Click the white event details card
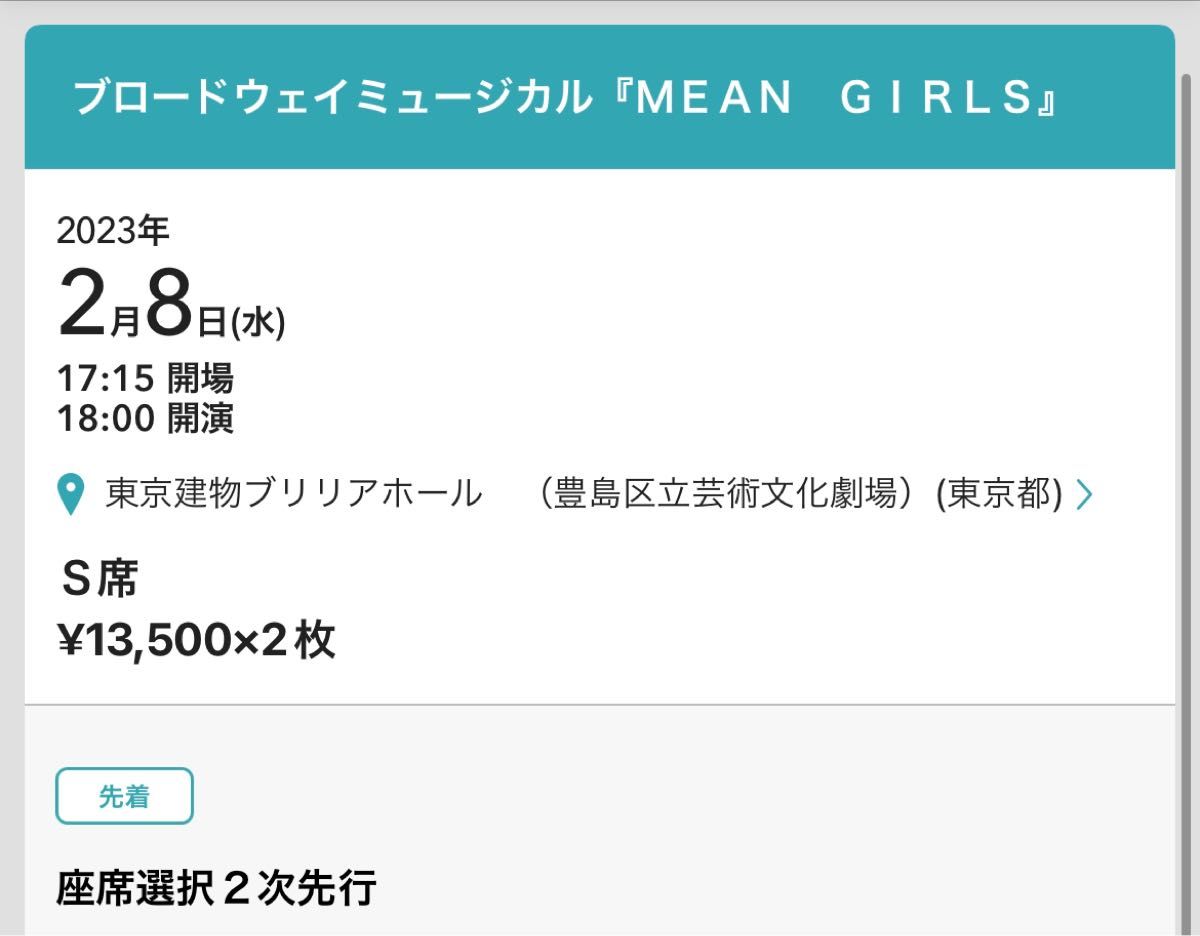Screen dimensions: 1200x936 tap(600, 436)
